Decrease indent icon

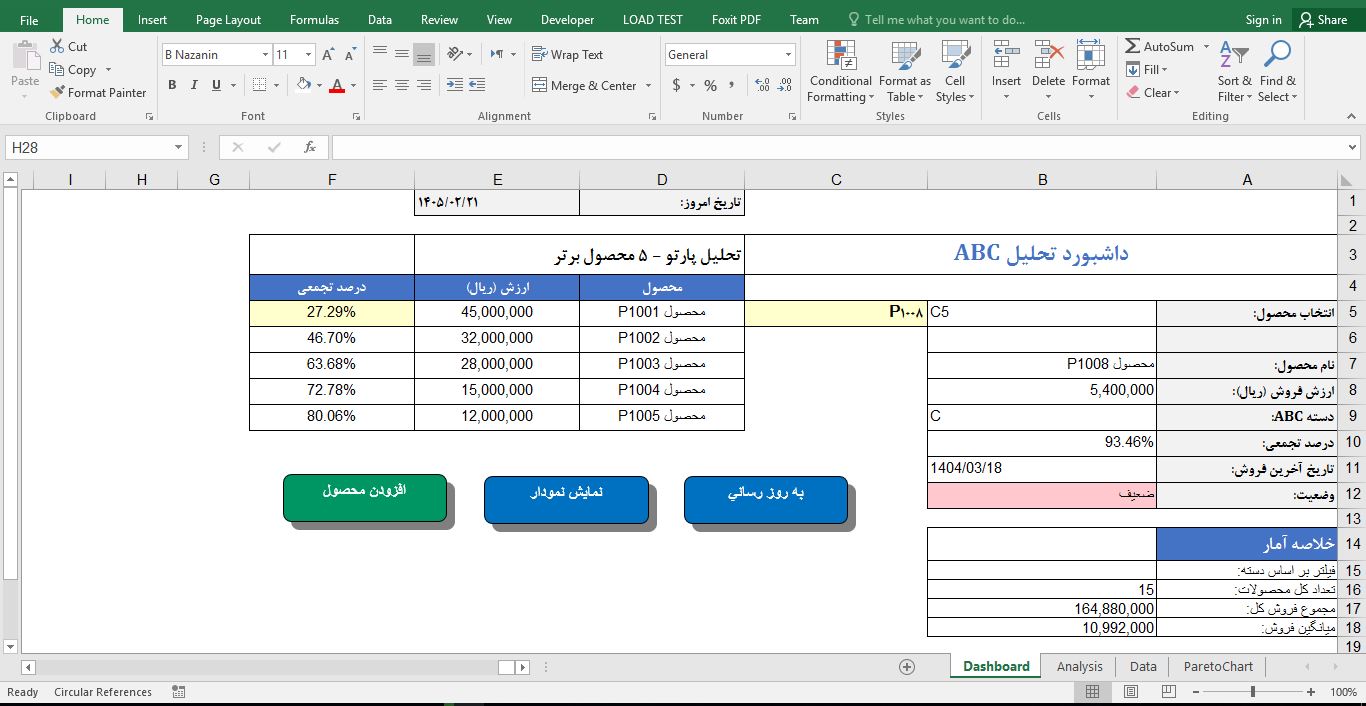click(x=455, y=86)
